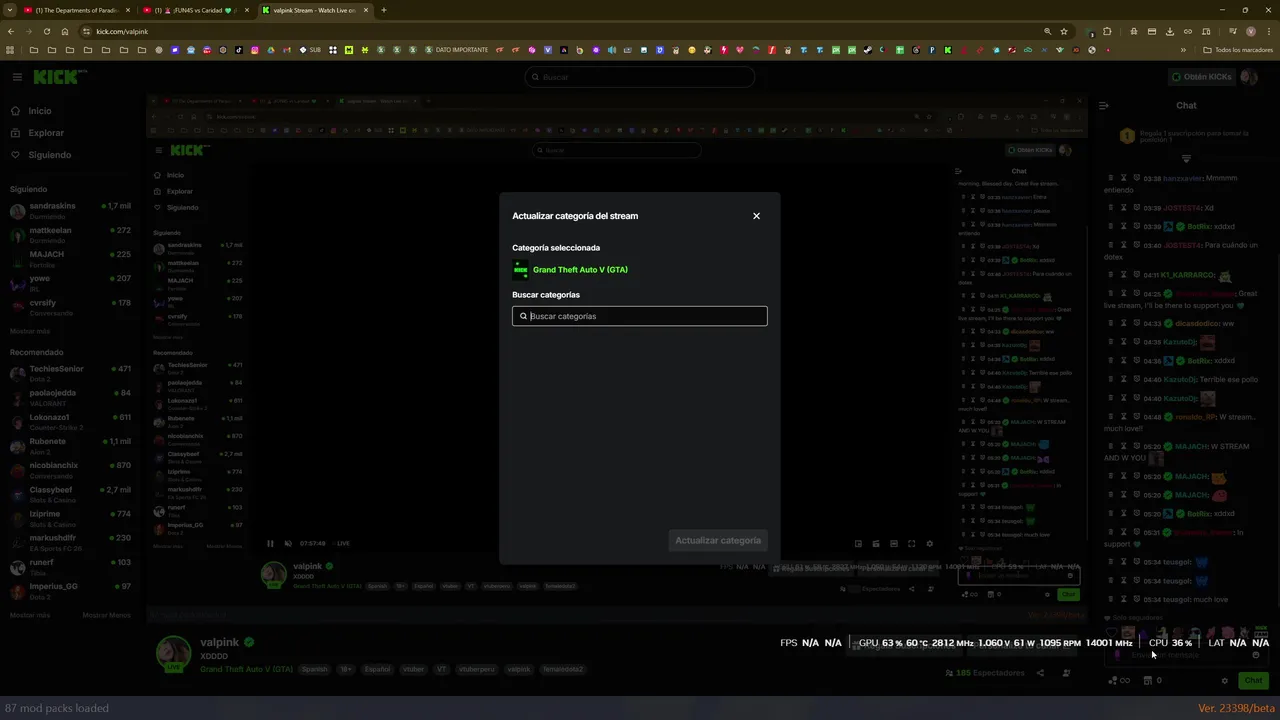1280x720 pixels.
Task: Click the vtuberperu tag
Action: (x=478, y=669)
